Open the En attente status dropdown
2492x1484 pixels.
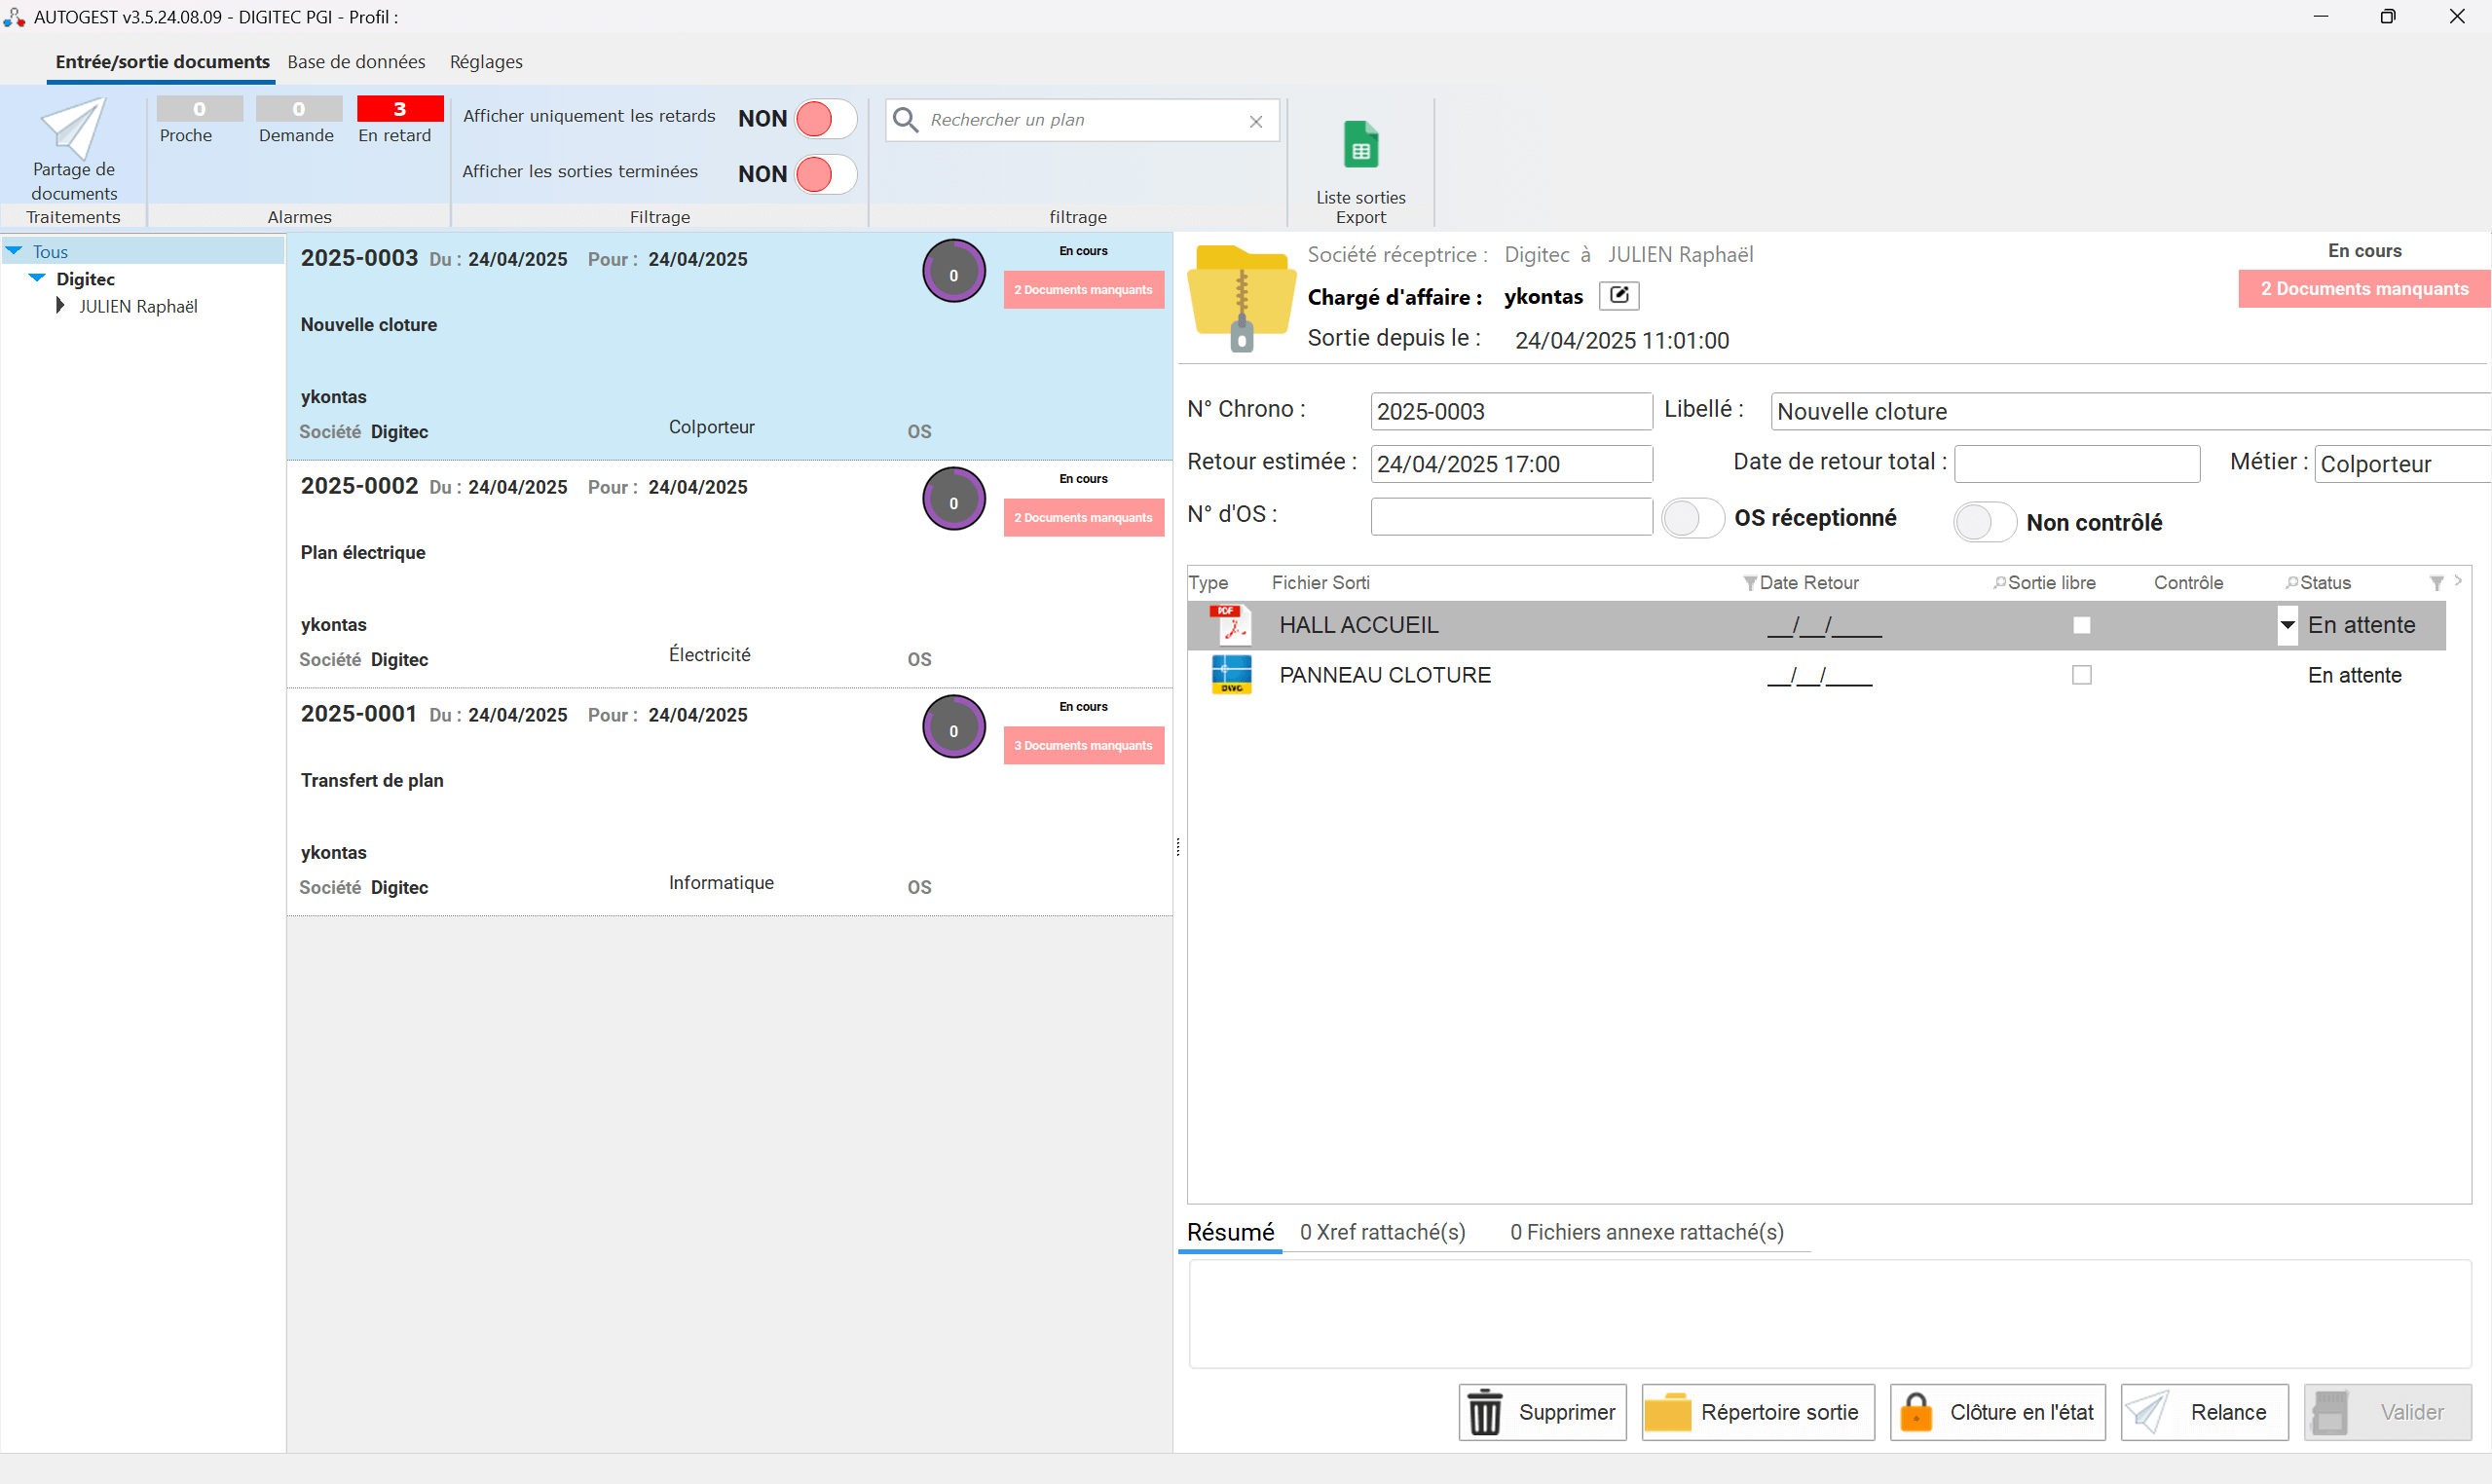[2288, 625]
